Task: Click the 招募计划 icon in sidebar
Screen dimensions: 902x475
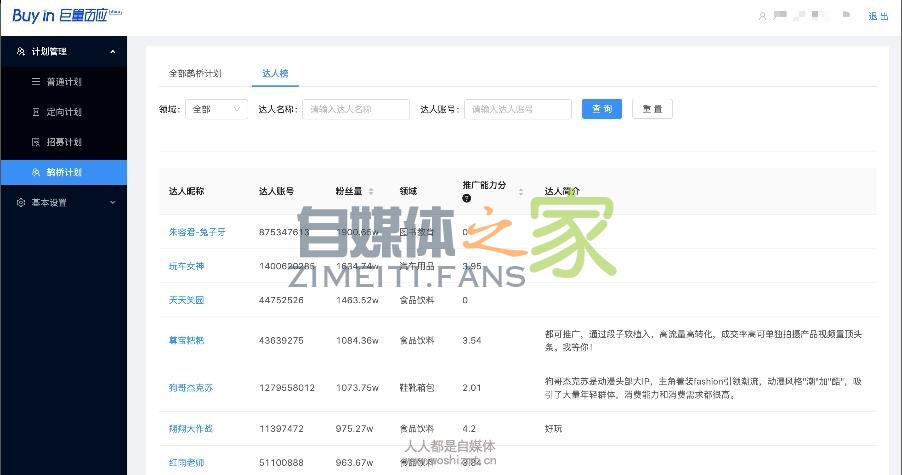Action: (36, 142)
